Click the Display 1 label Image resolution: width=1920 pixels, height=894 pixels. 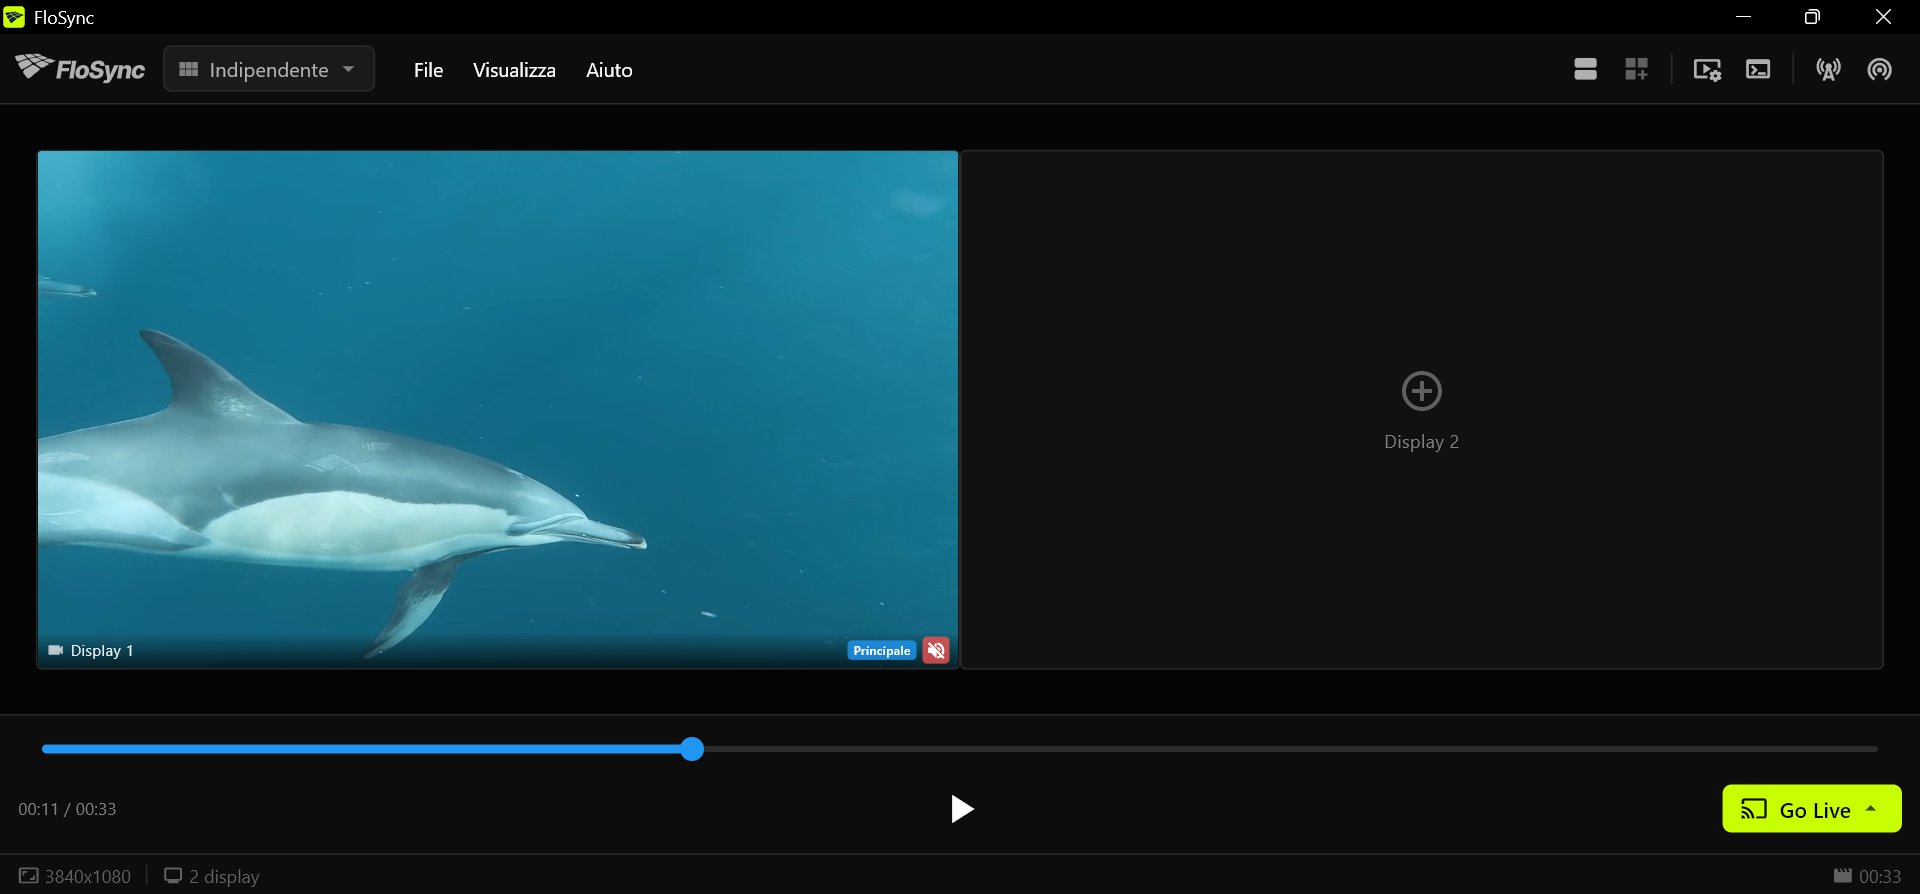tap(102, 651)
